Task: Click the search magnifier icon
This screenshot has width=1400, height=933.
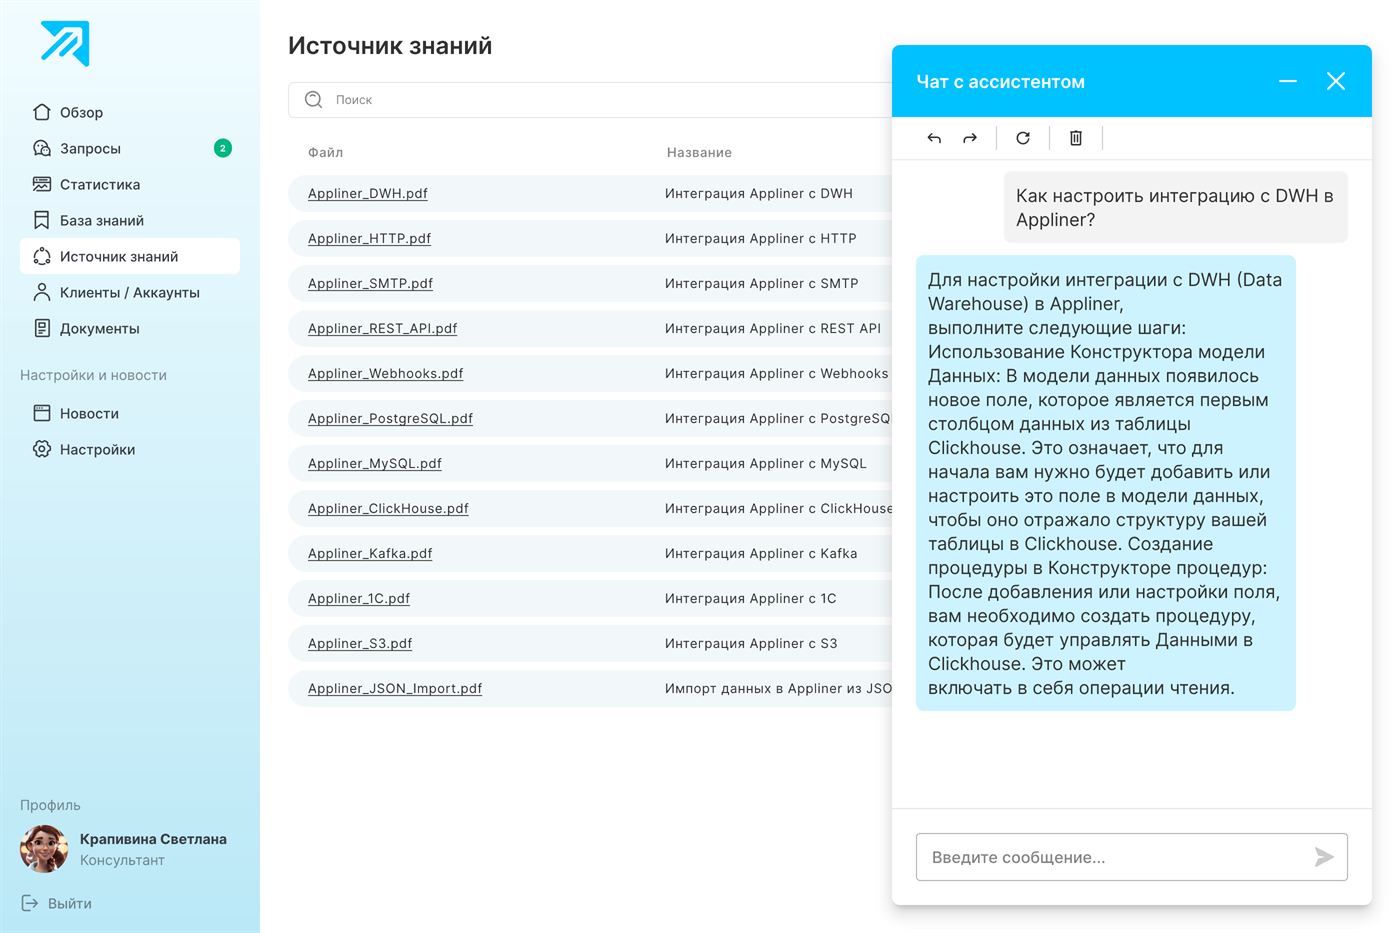Action: (313, 99)
